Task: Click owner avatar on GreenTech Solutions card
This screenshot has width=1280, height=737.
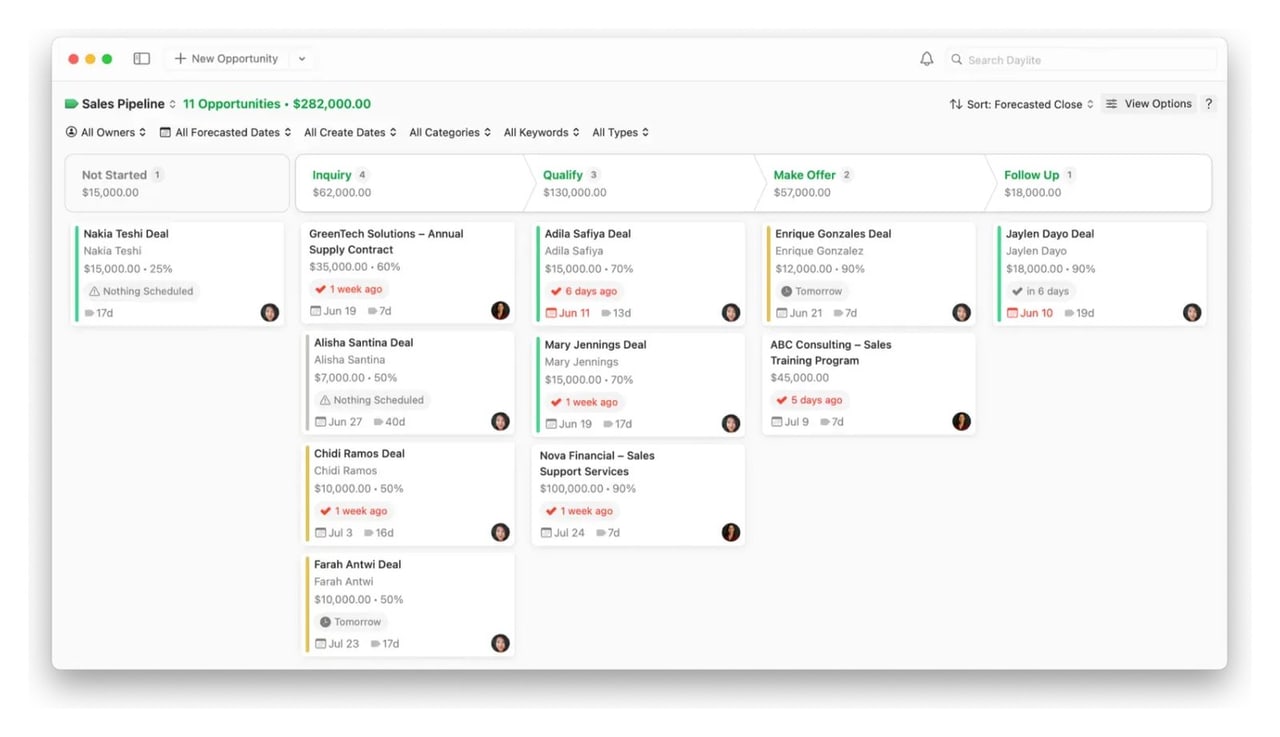Action: (x=501, y=311)
